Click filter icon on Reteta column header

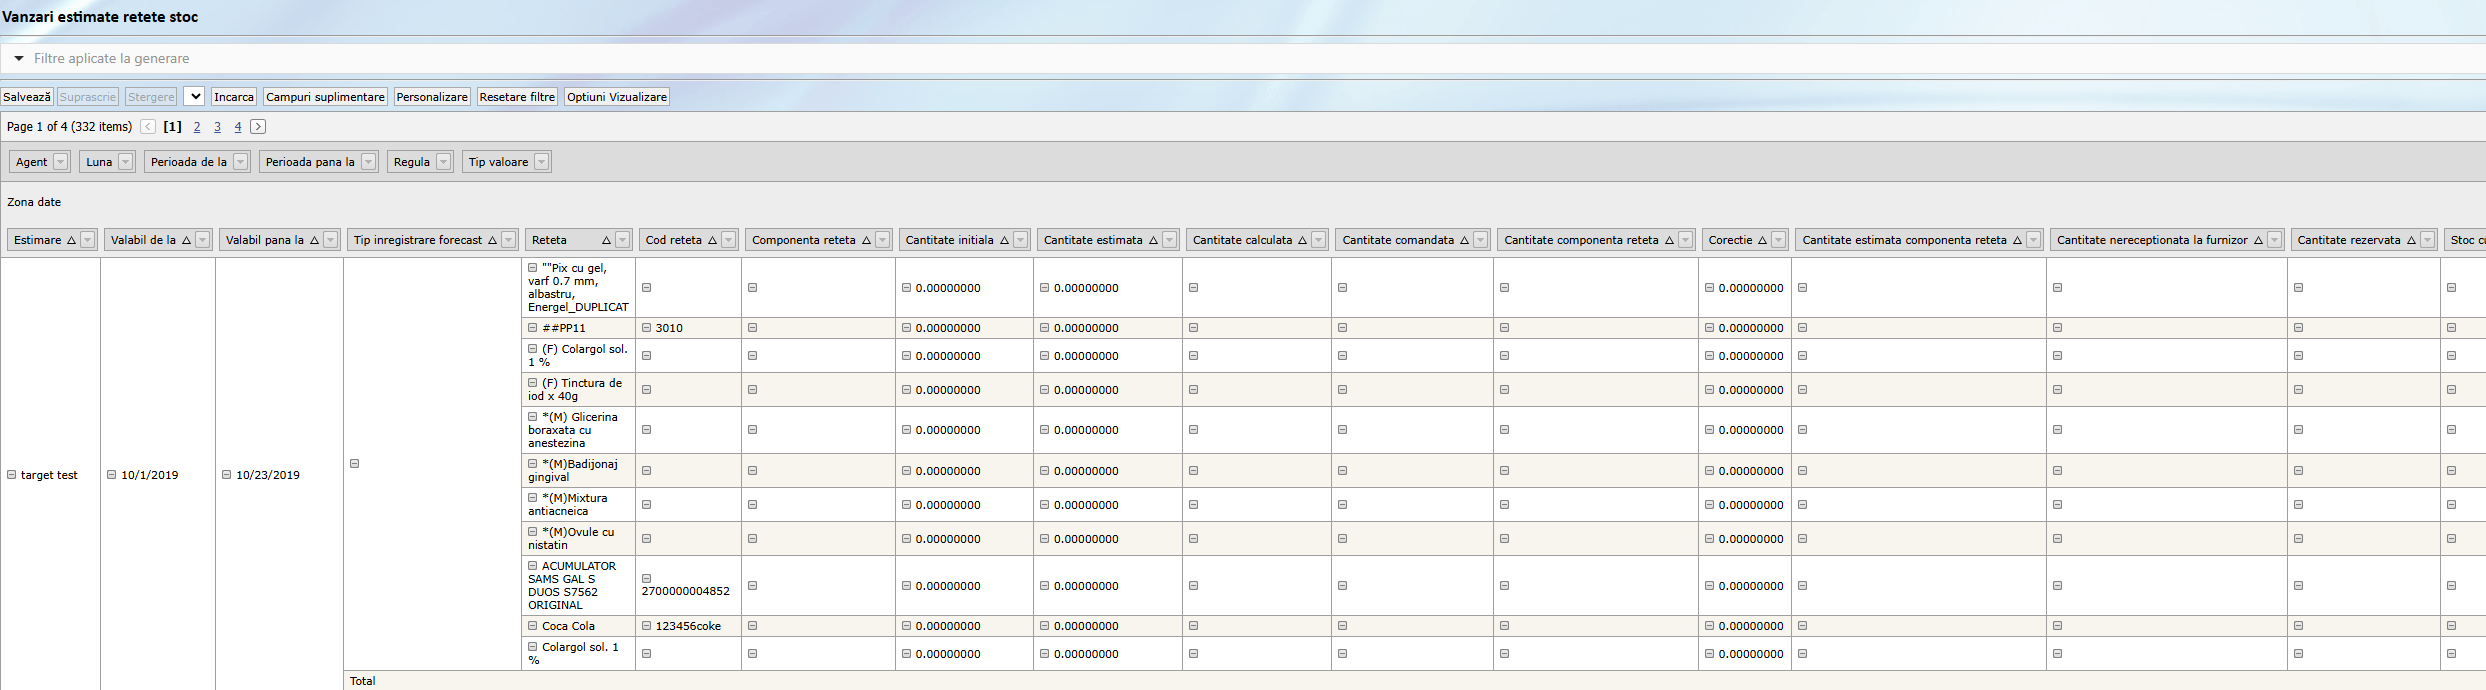(x=622, y=240)
